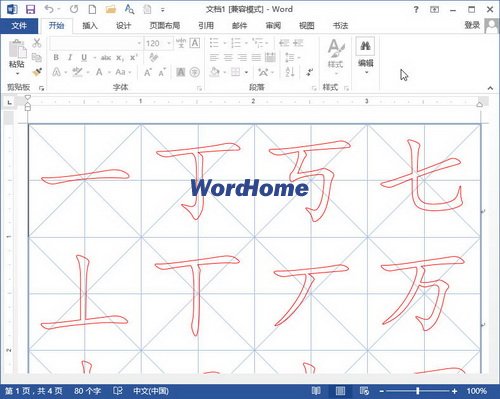The image size is (500, 399).
Task: Switch to the Calligraphy (书法) tab
Action: point(340,26)
